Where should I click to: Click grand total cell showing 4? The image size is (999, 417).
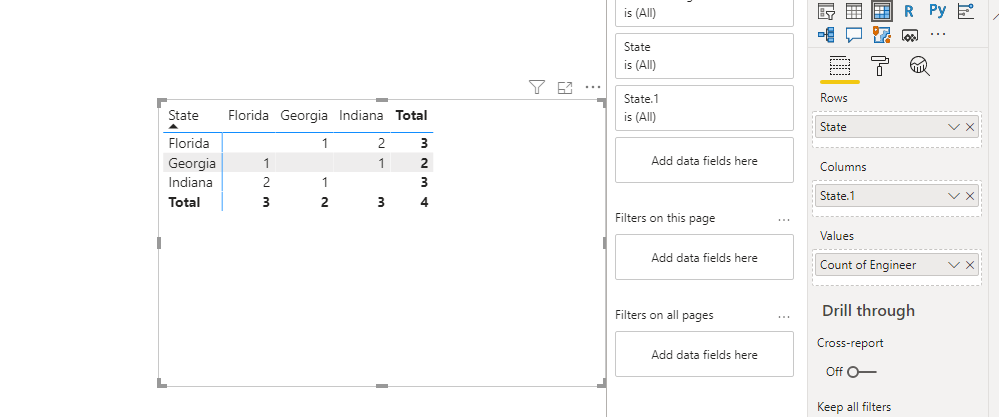click(x=424, y=202)
